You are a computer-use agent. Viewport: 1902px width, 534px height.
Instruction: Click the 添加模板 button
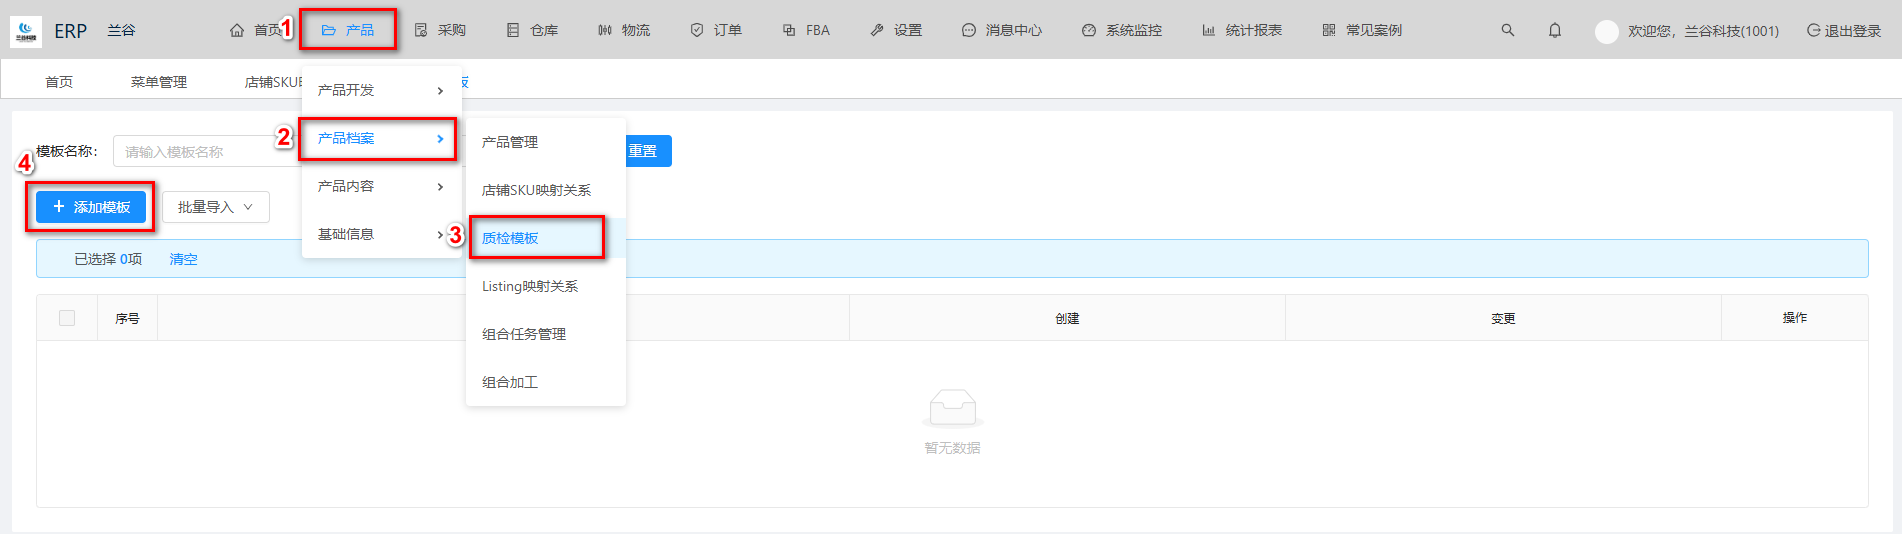coord(91,207)
